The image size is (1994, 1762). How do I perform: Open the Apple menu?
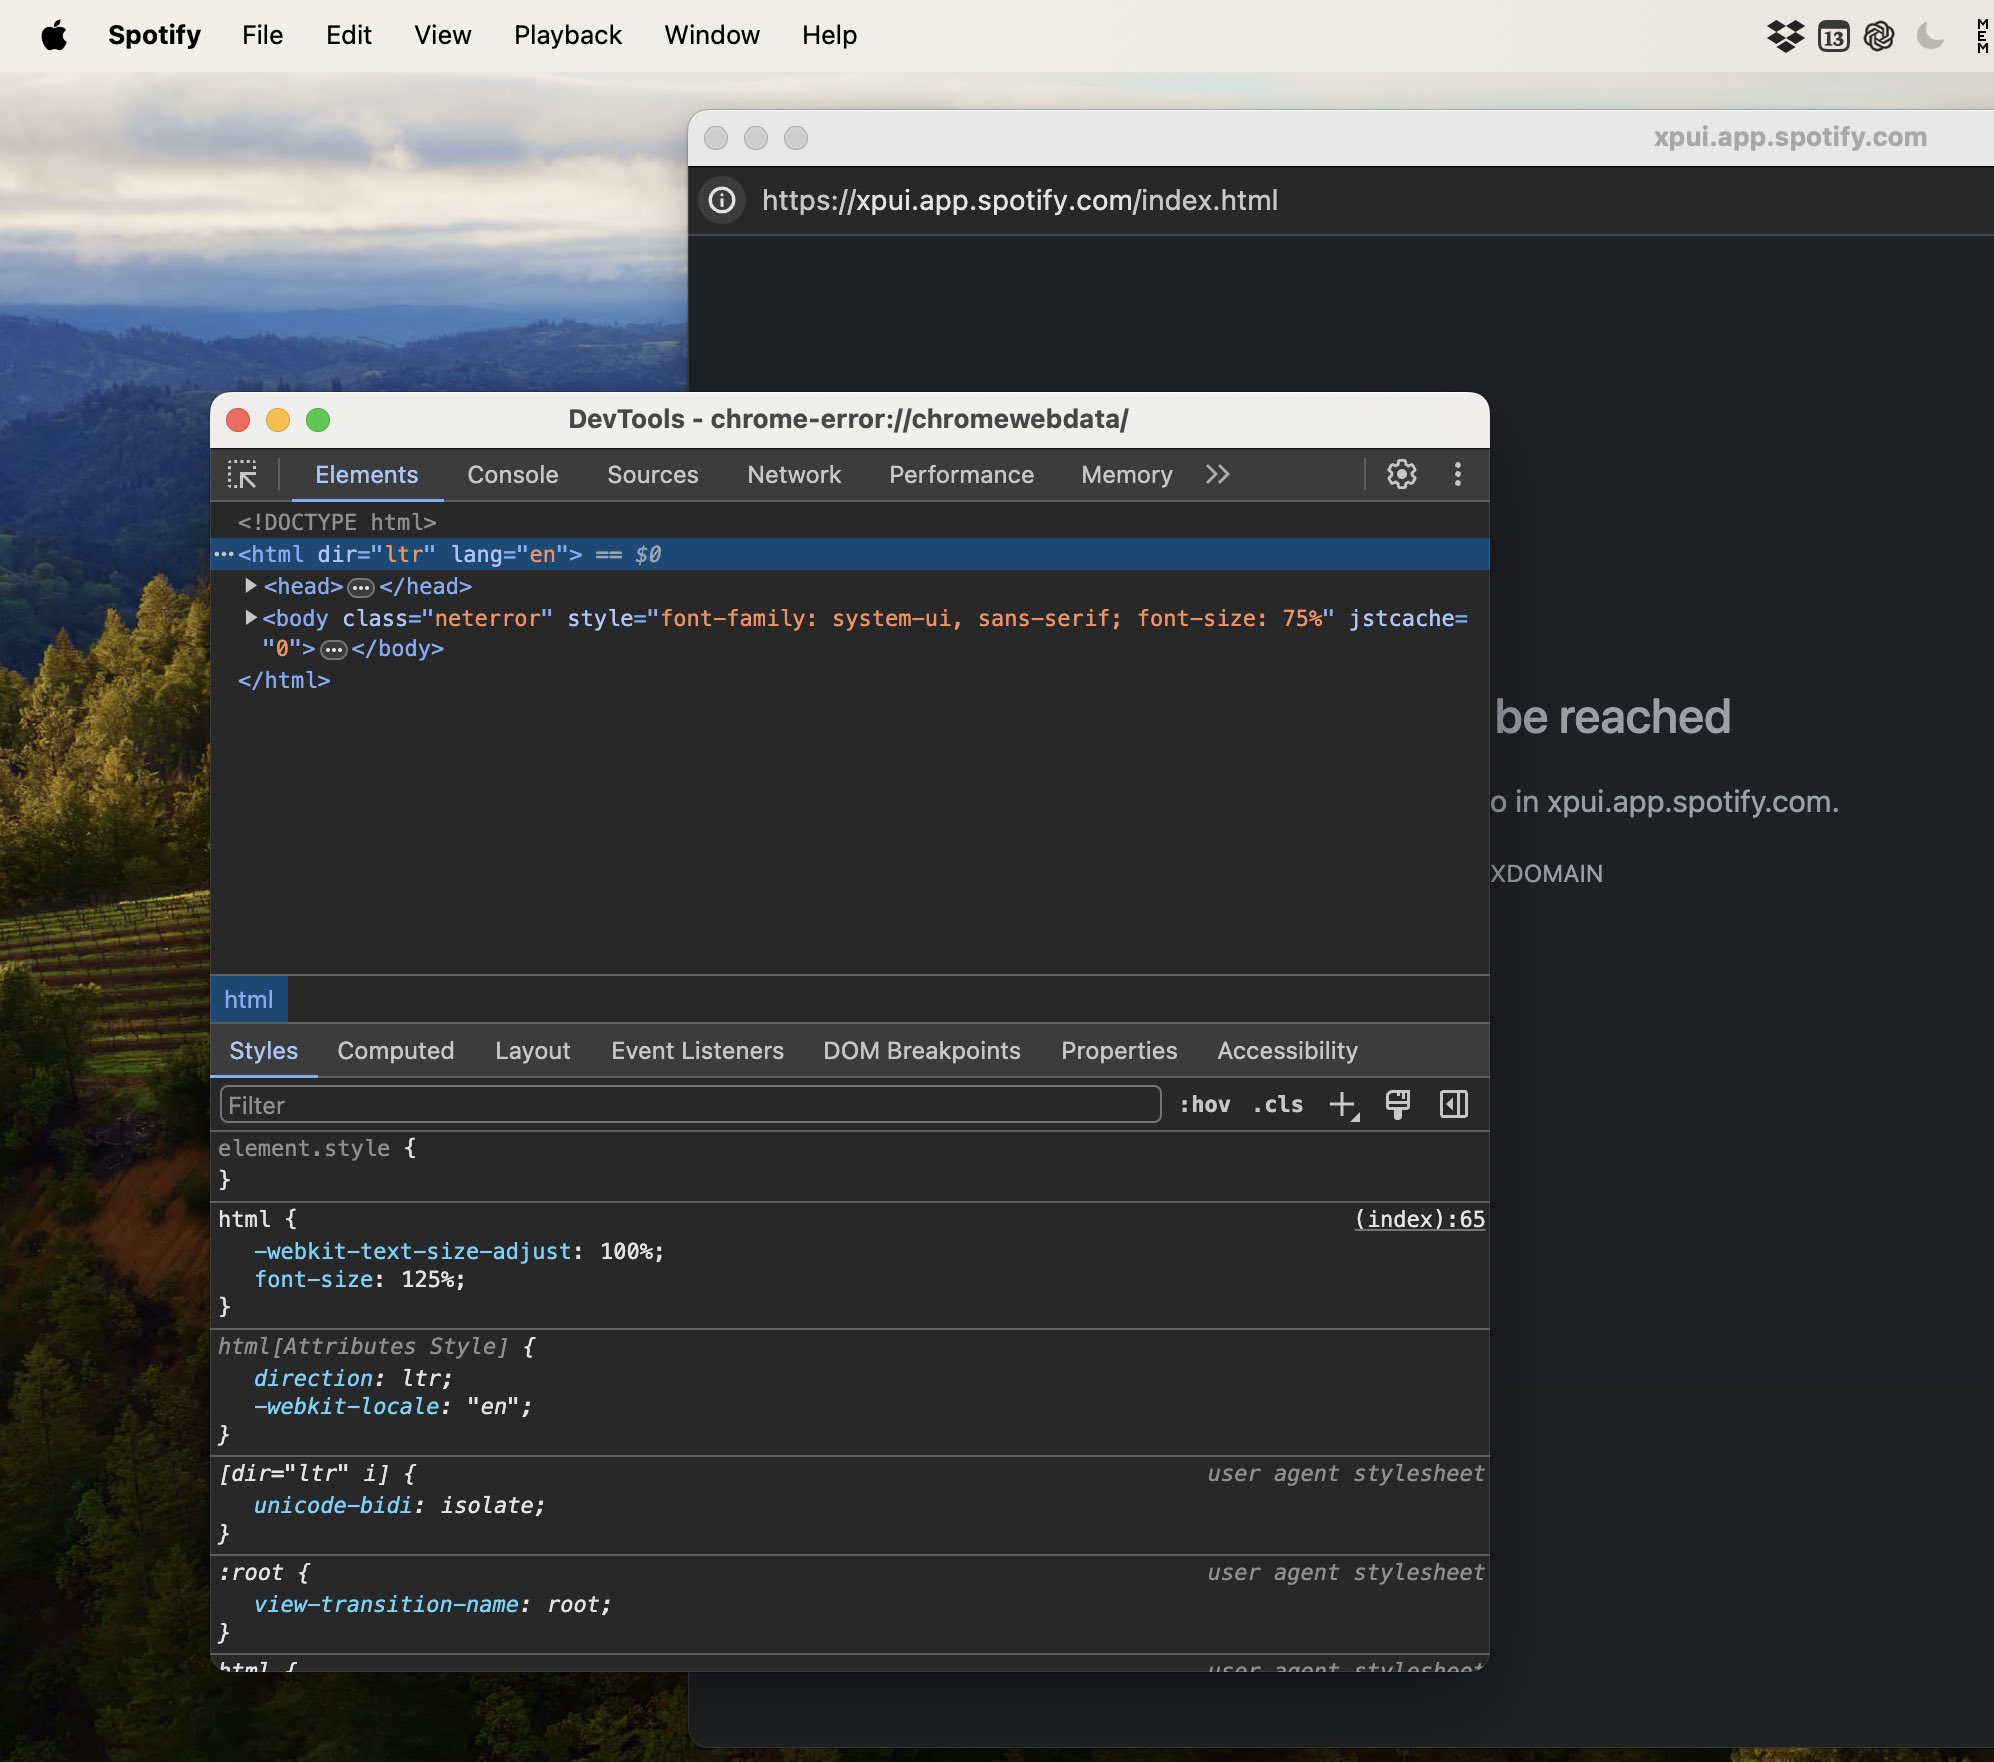[54, 36]
